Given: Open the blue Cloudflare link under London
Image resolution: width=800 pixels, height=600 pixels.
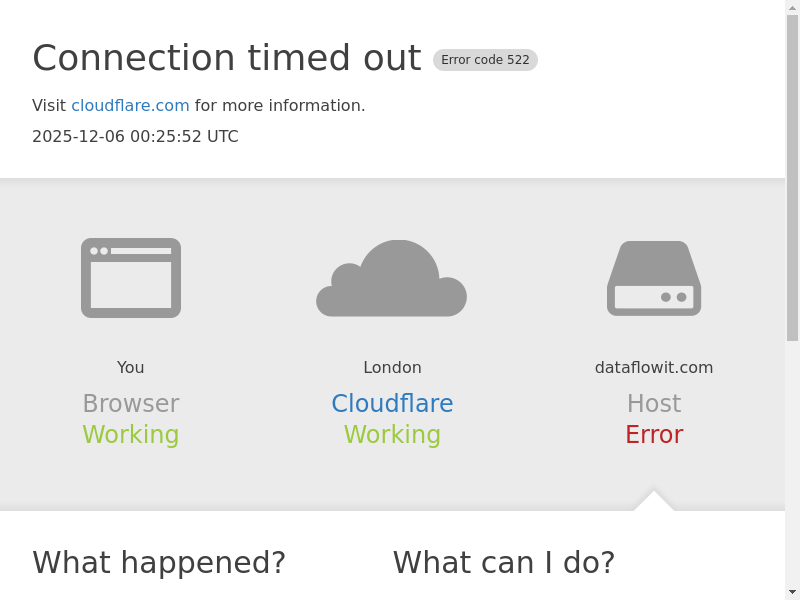Looking at the screenshot, I should click(392, 404).
